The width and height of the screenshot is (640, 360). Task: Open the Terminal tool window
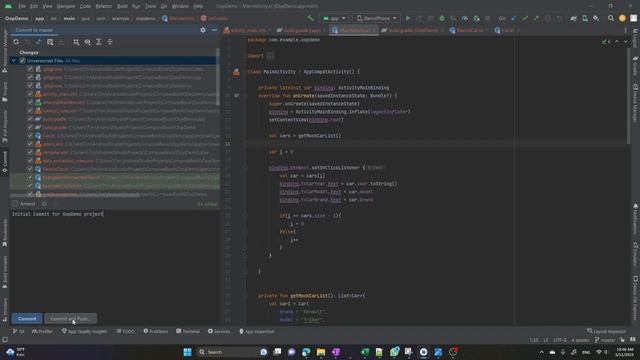click(x=188, y=331)
